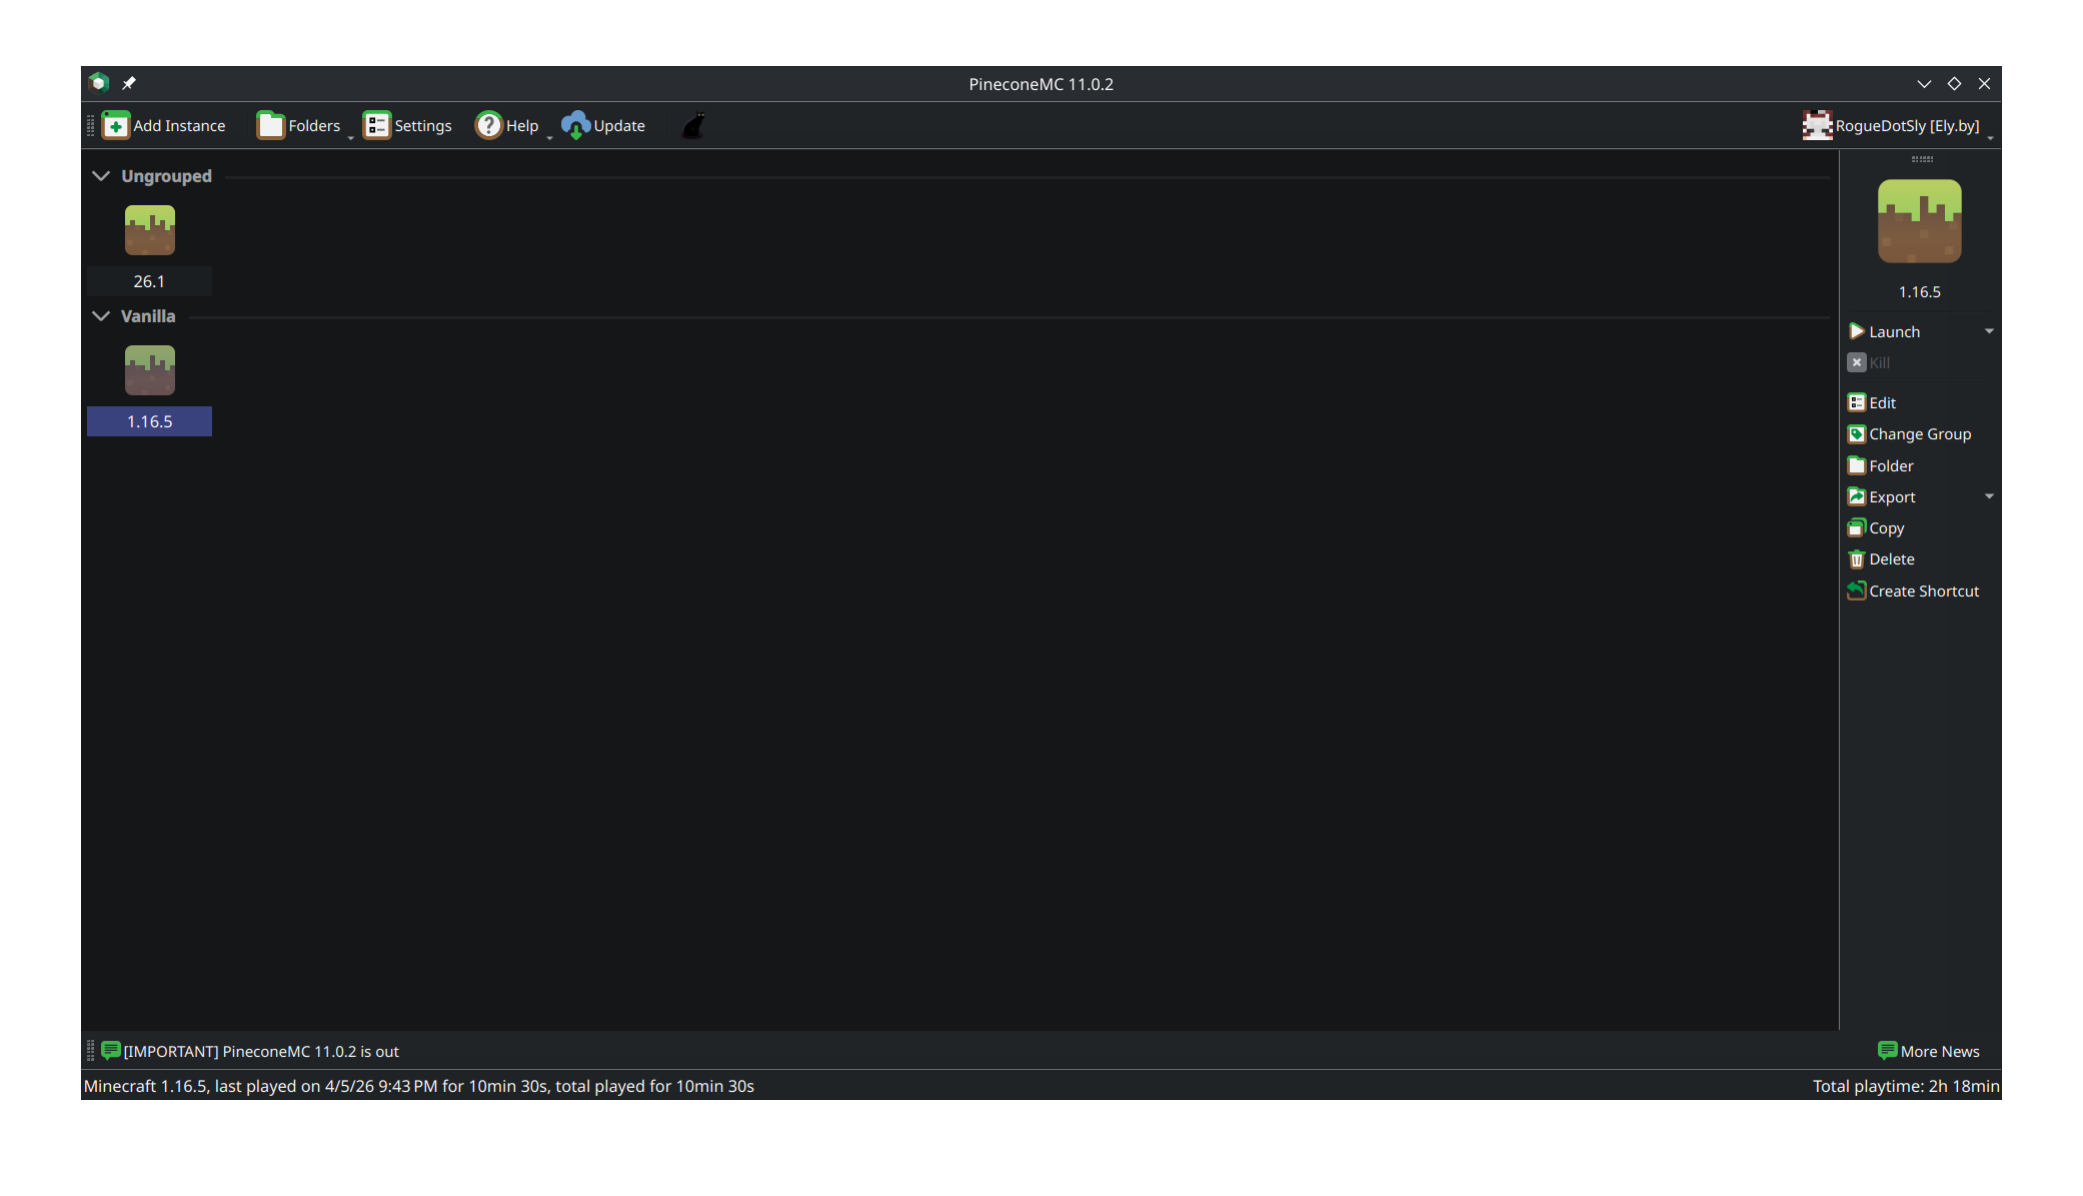The width and height of the screenshot is (2083, 1196).
Task: Open the Launch dropdown arrow
Action: (x=1988, y=331)
